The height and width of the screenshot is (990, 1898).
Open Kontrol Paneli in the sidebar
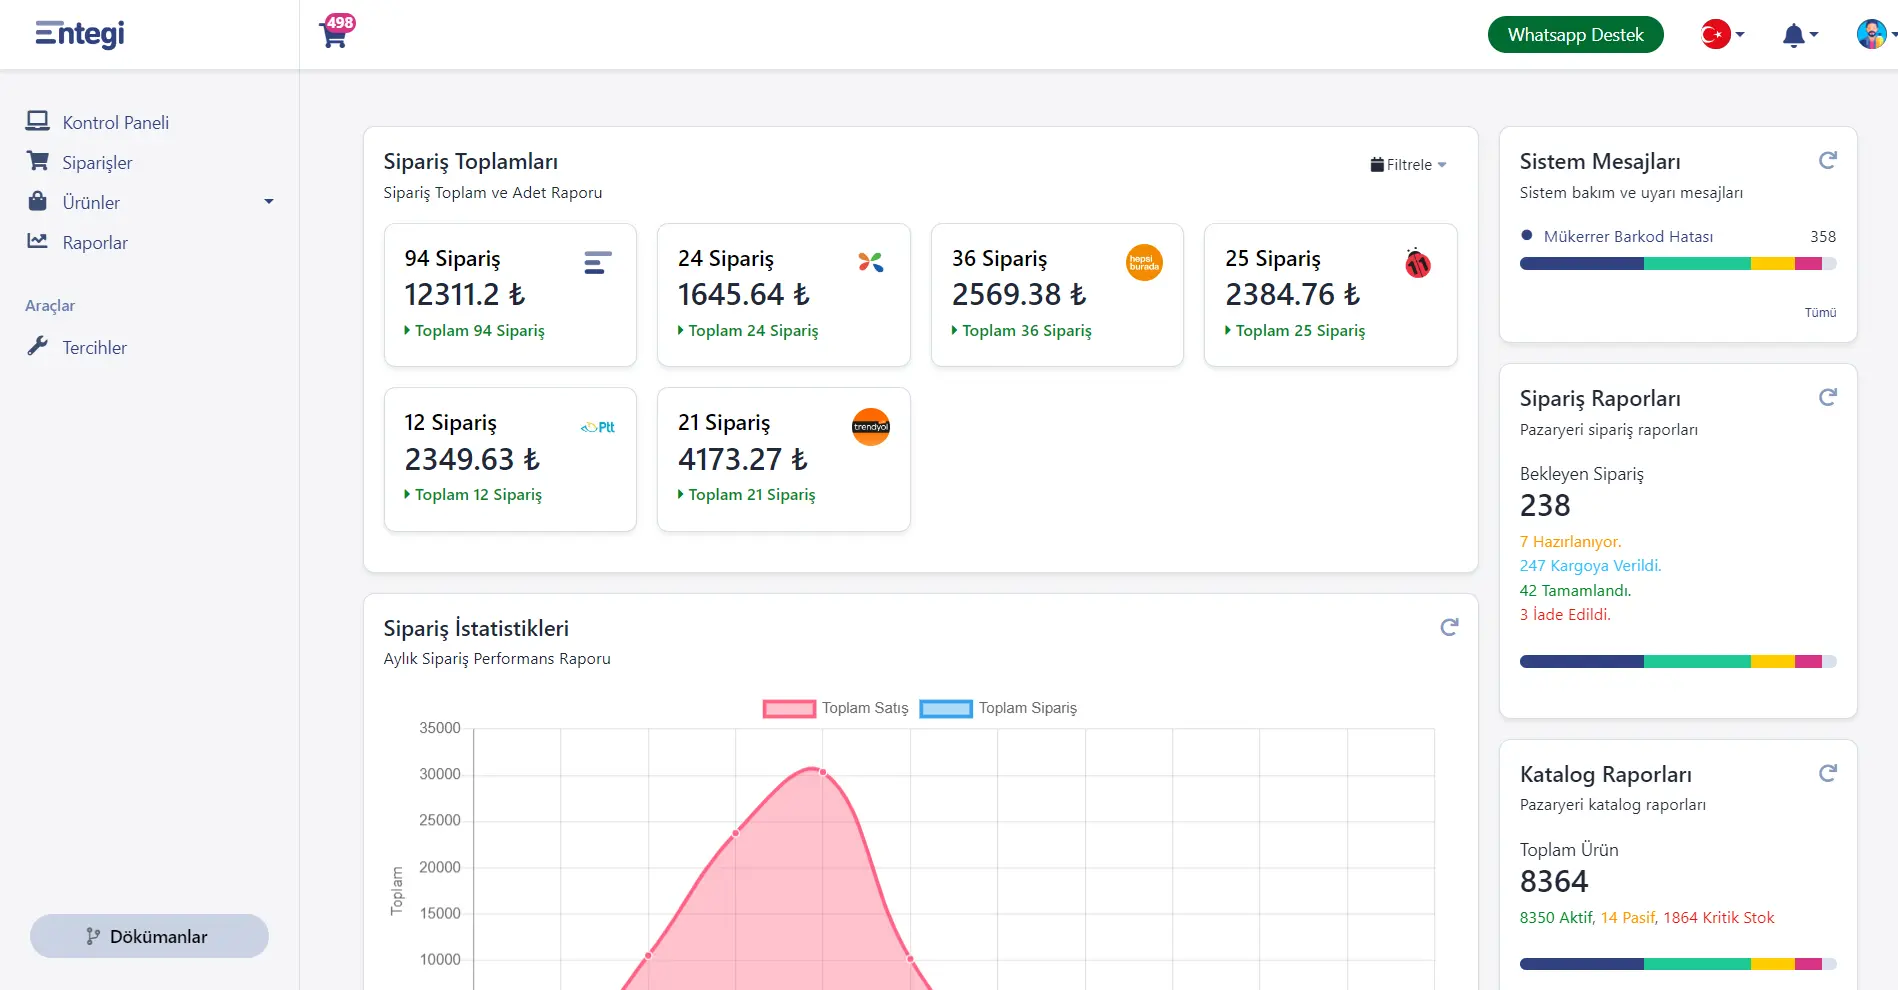point(116,122)
